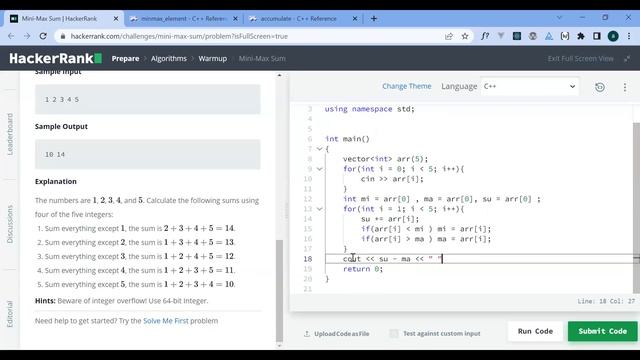Open the editor three-dot options menu
640x360 pixels.
click(x=624, y=87)
